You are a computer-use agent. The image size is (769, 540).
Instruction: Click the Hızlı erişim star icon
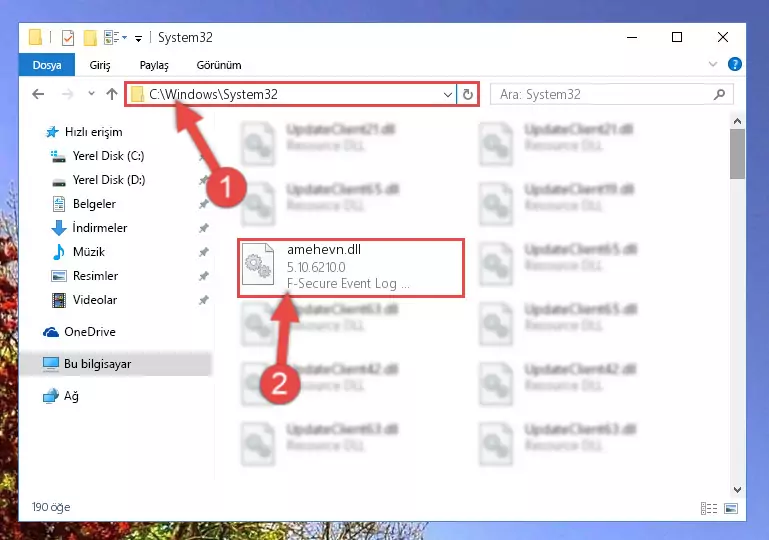point(52,132)
